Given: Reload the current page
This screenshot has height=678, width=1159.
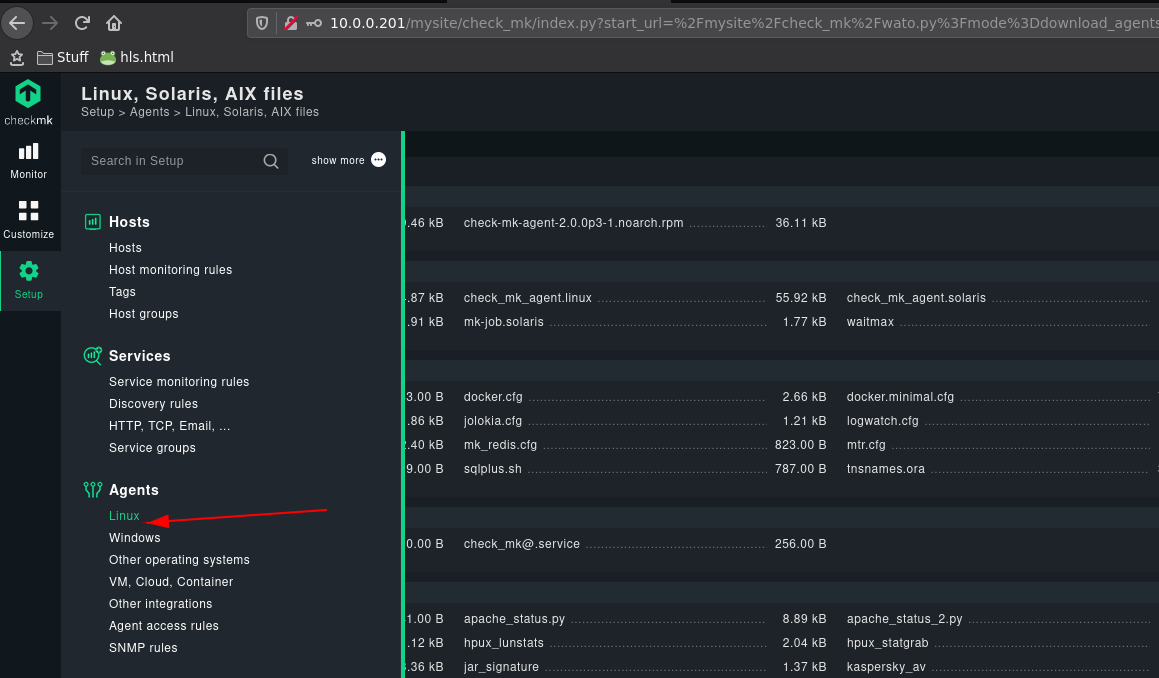Looking at the screenshot, I should pyautogui.click(x=82, y=23).
